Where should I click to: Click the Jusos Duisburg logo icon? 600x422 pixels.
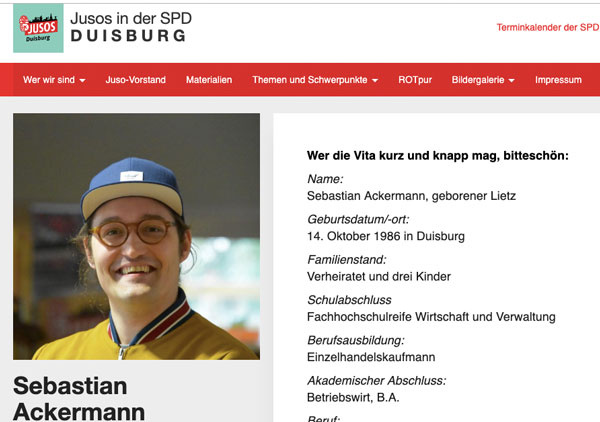click(x=38, y=28)
